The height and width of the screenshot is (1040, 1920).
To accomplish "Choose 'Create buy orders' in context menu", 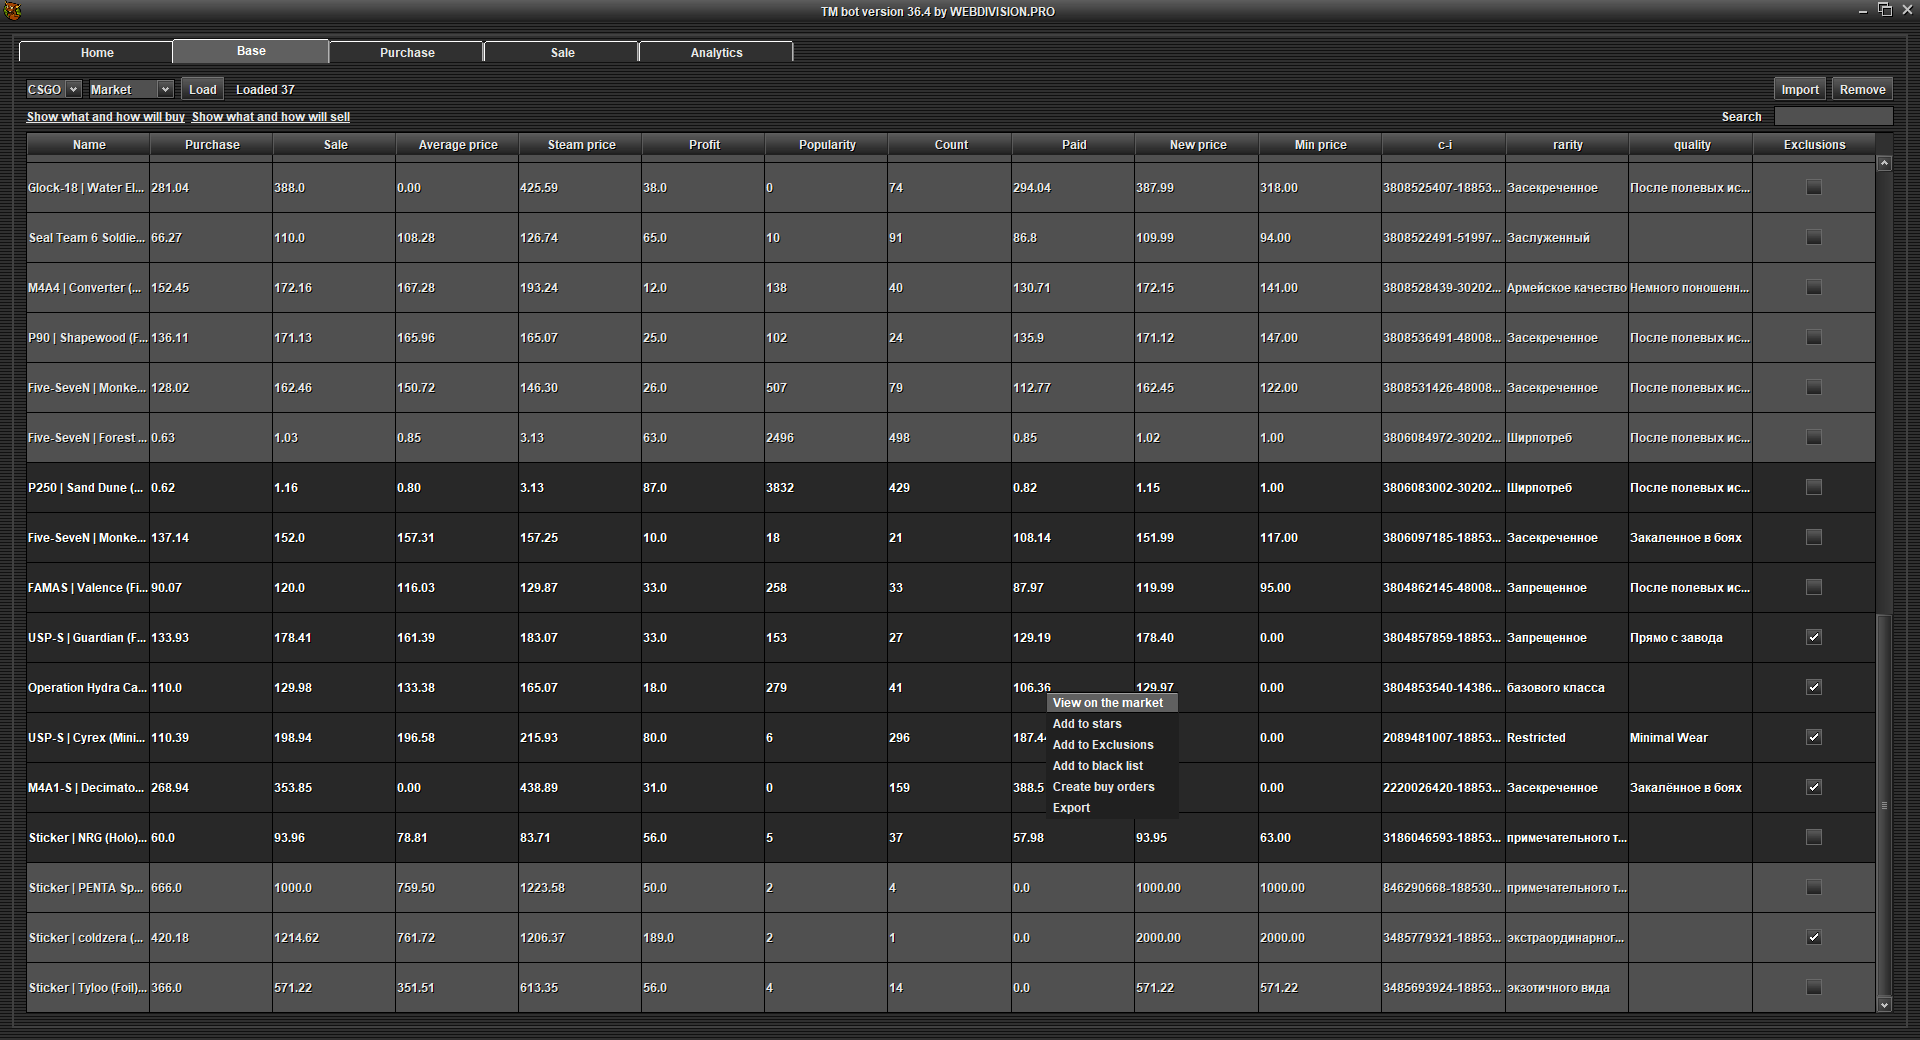I will click(x=1103, y=787).
